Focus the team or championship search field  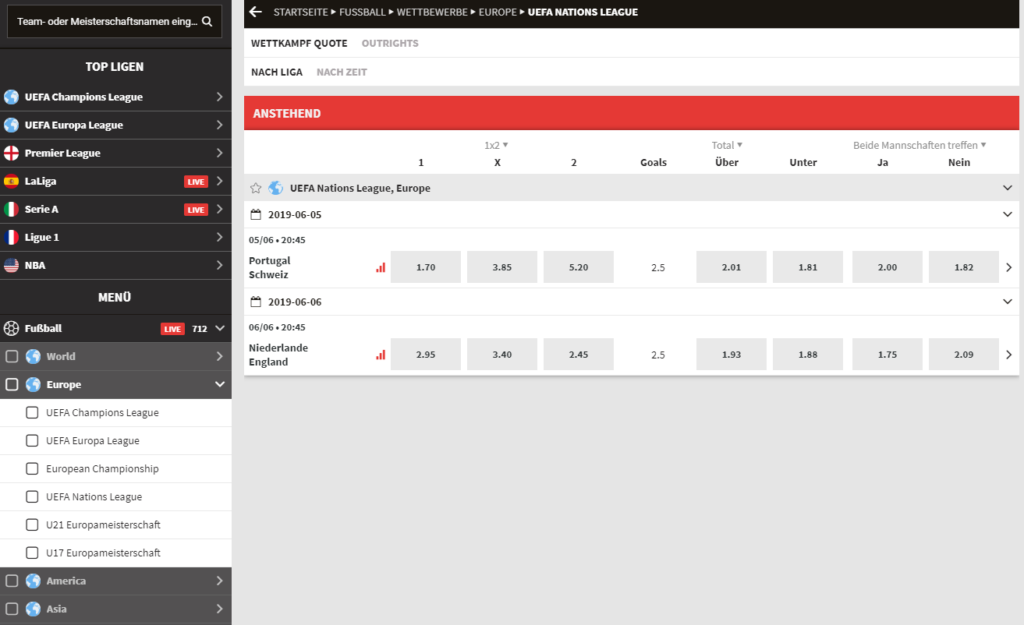point(114,22)
